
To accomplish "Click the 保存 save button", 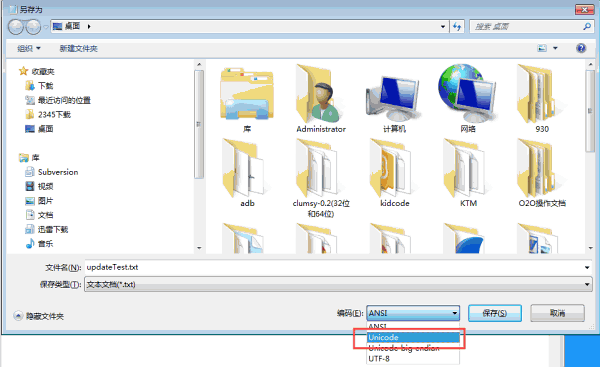I will click(494, 313).
